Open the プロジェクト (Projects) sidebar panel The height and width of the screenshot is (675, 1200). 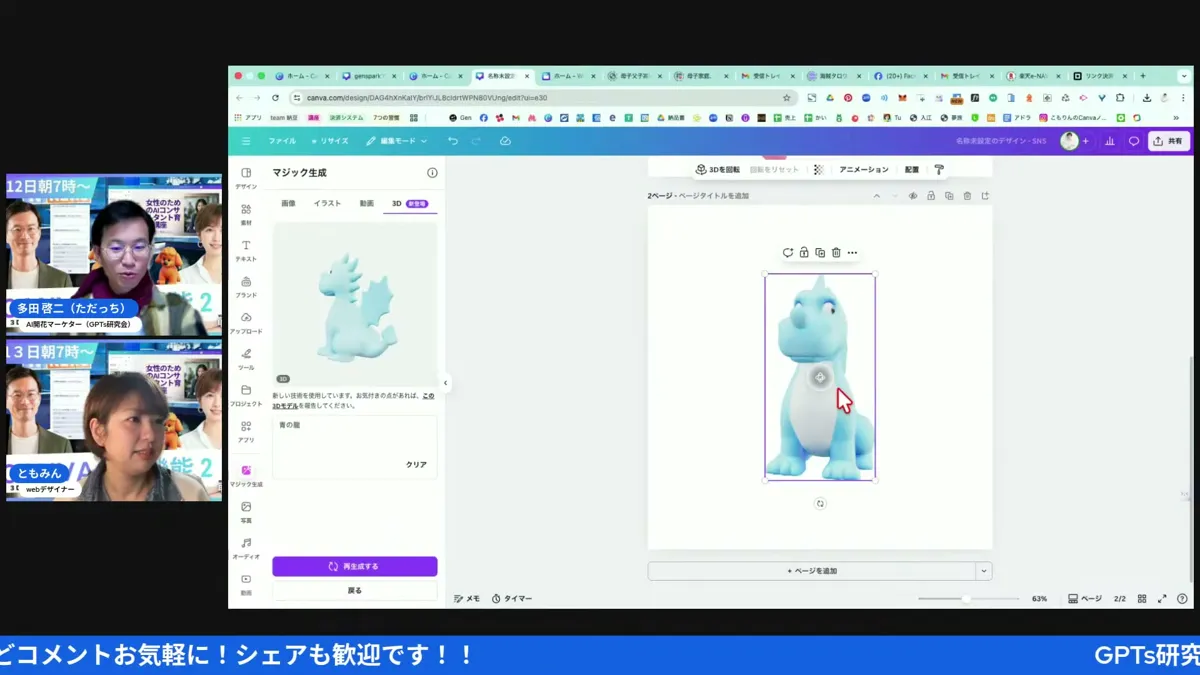246,395
